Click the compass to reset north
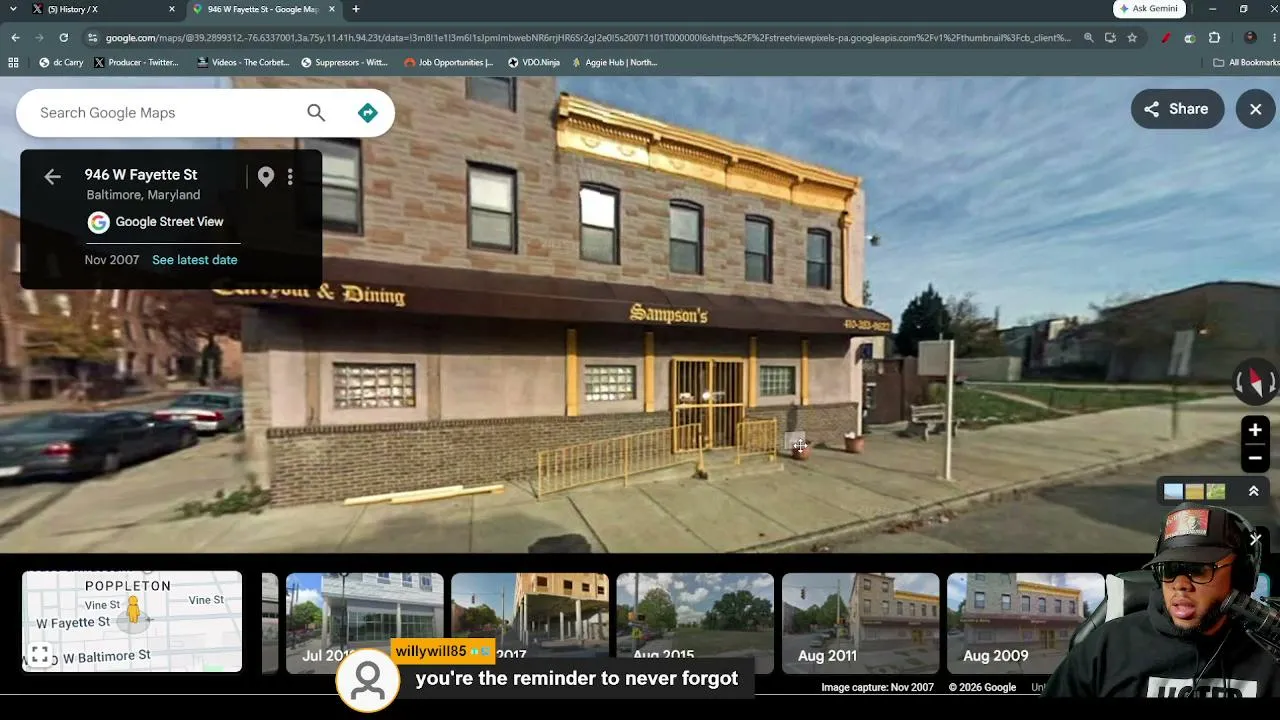Viewport: 1280px width, 720px height. [x=1256, y=381]
